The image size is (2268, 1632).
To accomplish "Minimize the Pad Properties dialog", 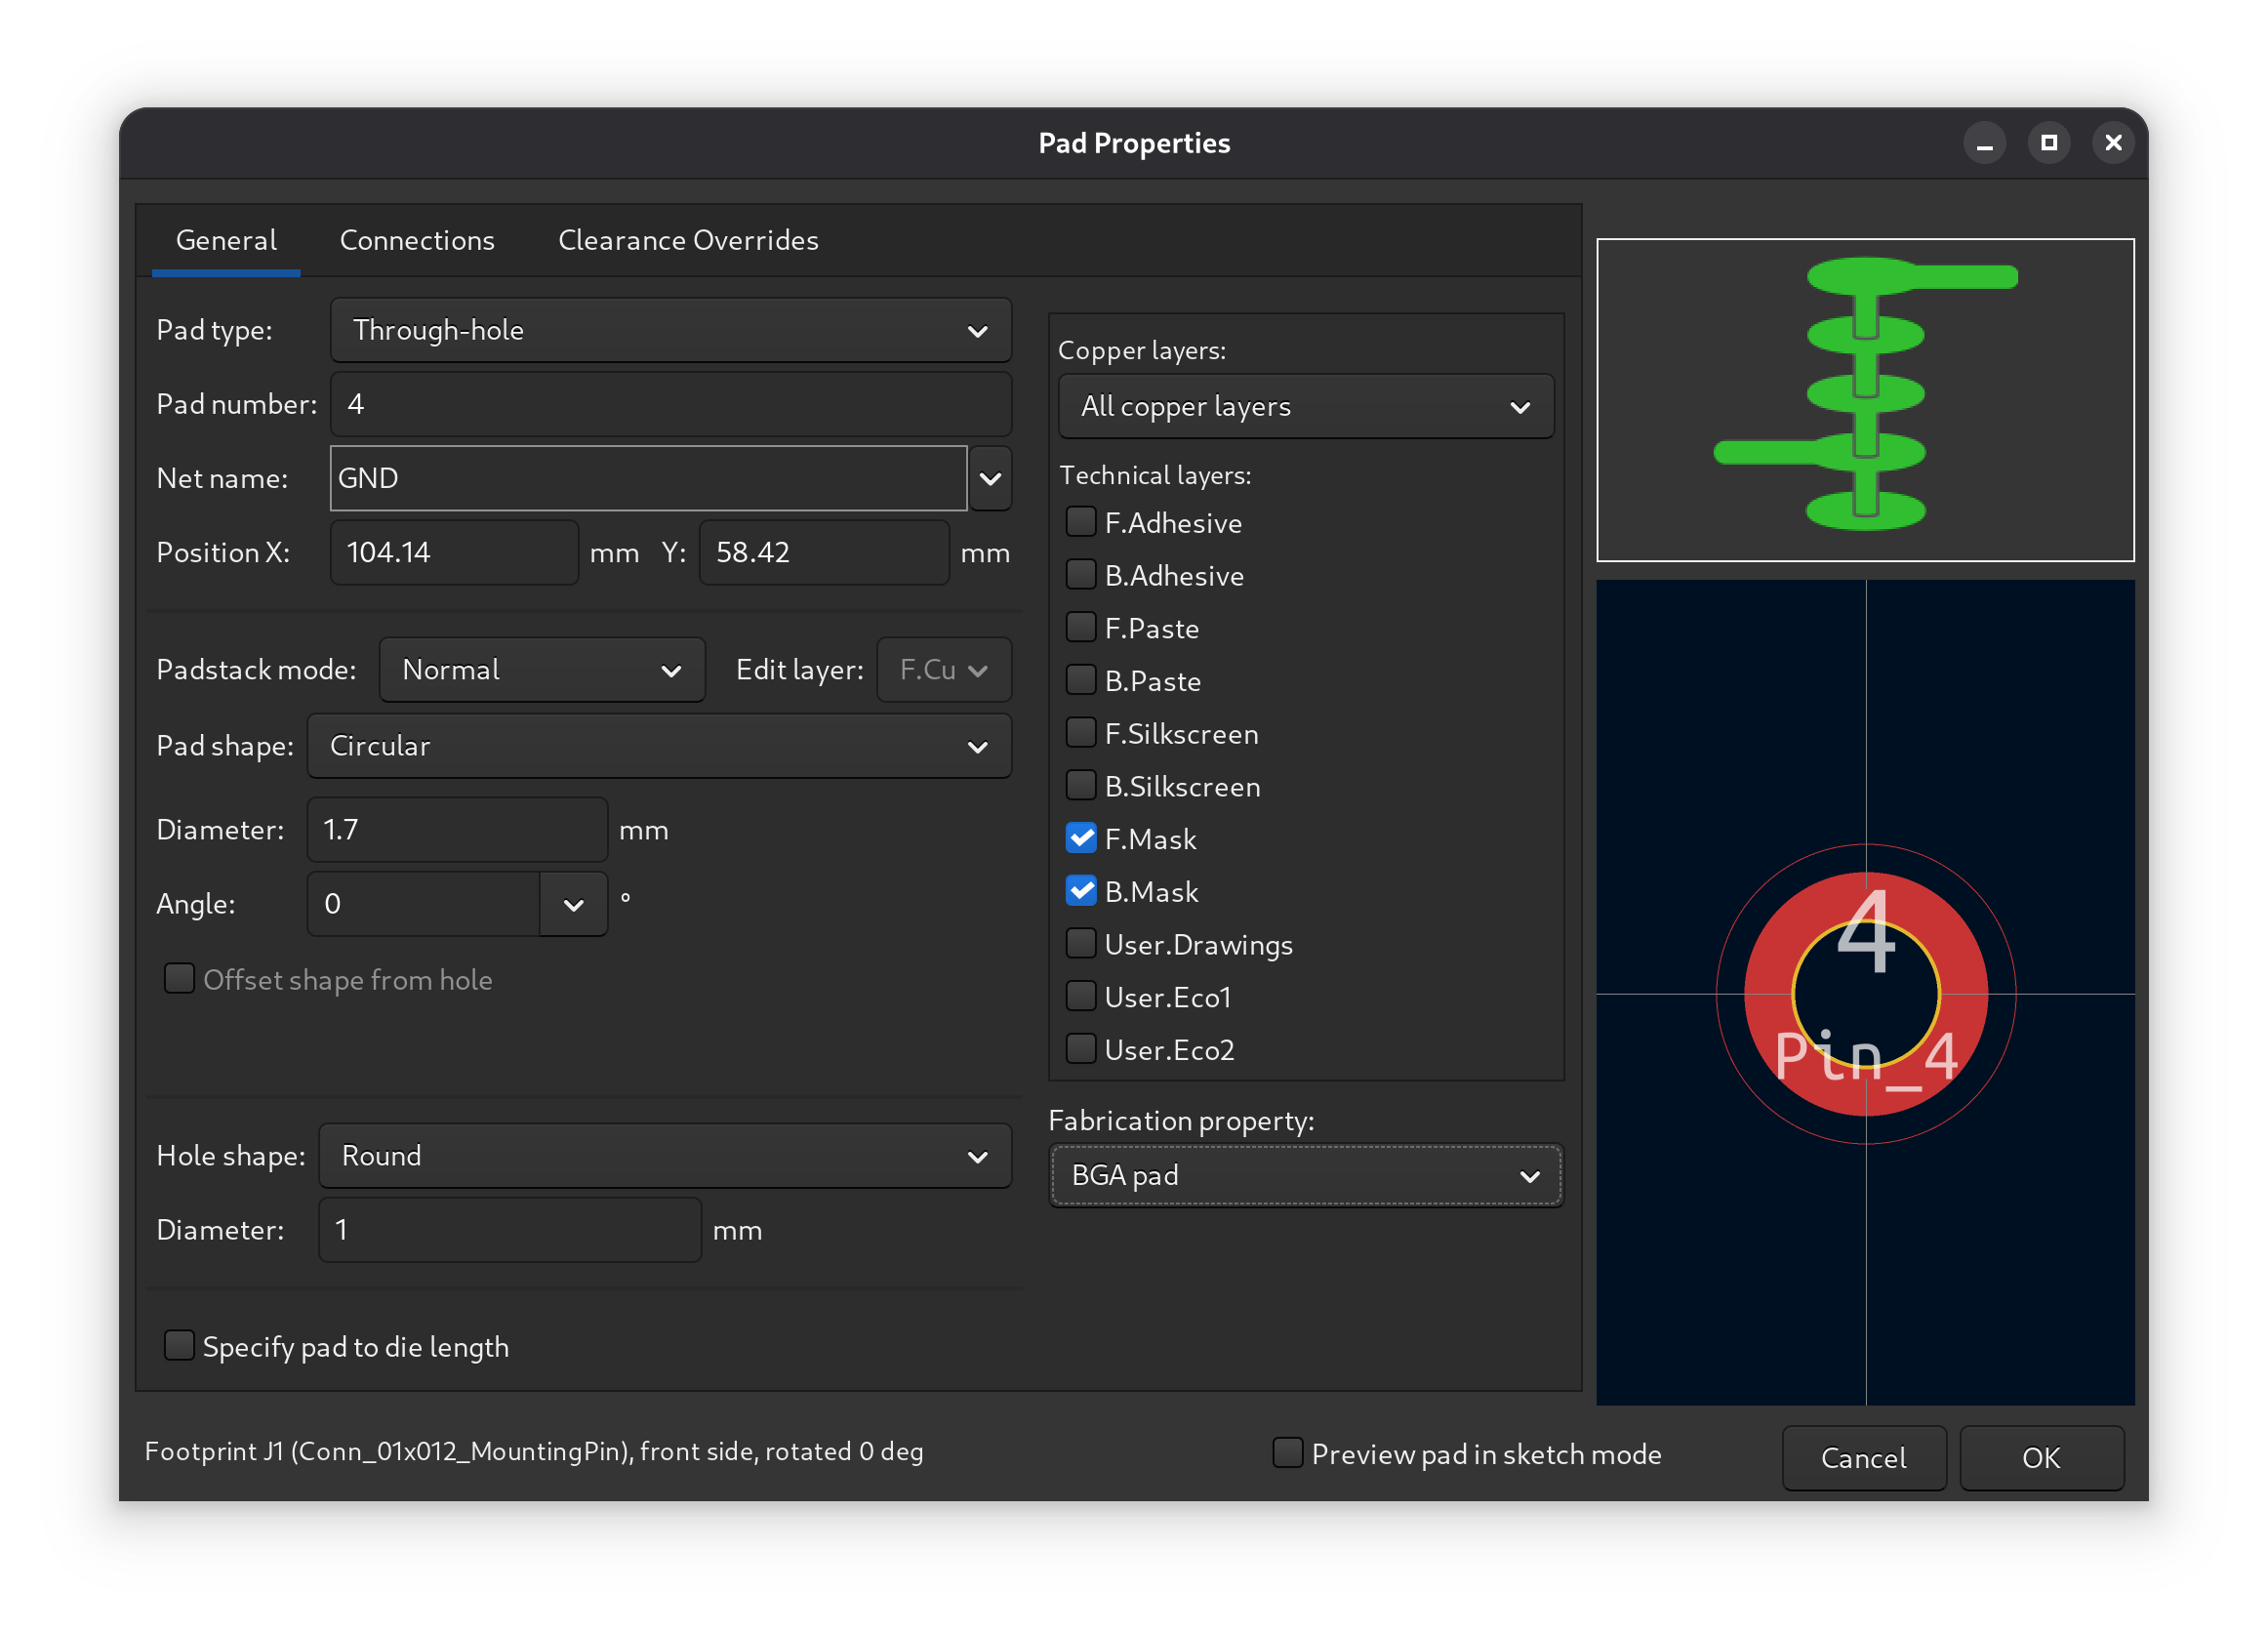I will point(1984,144).
